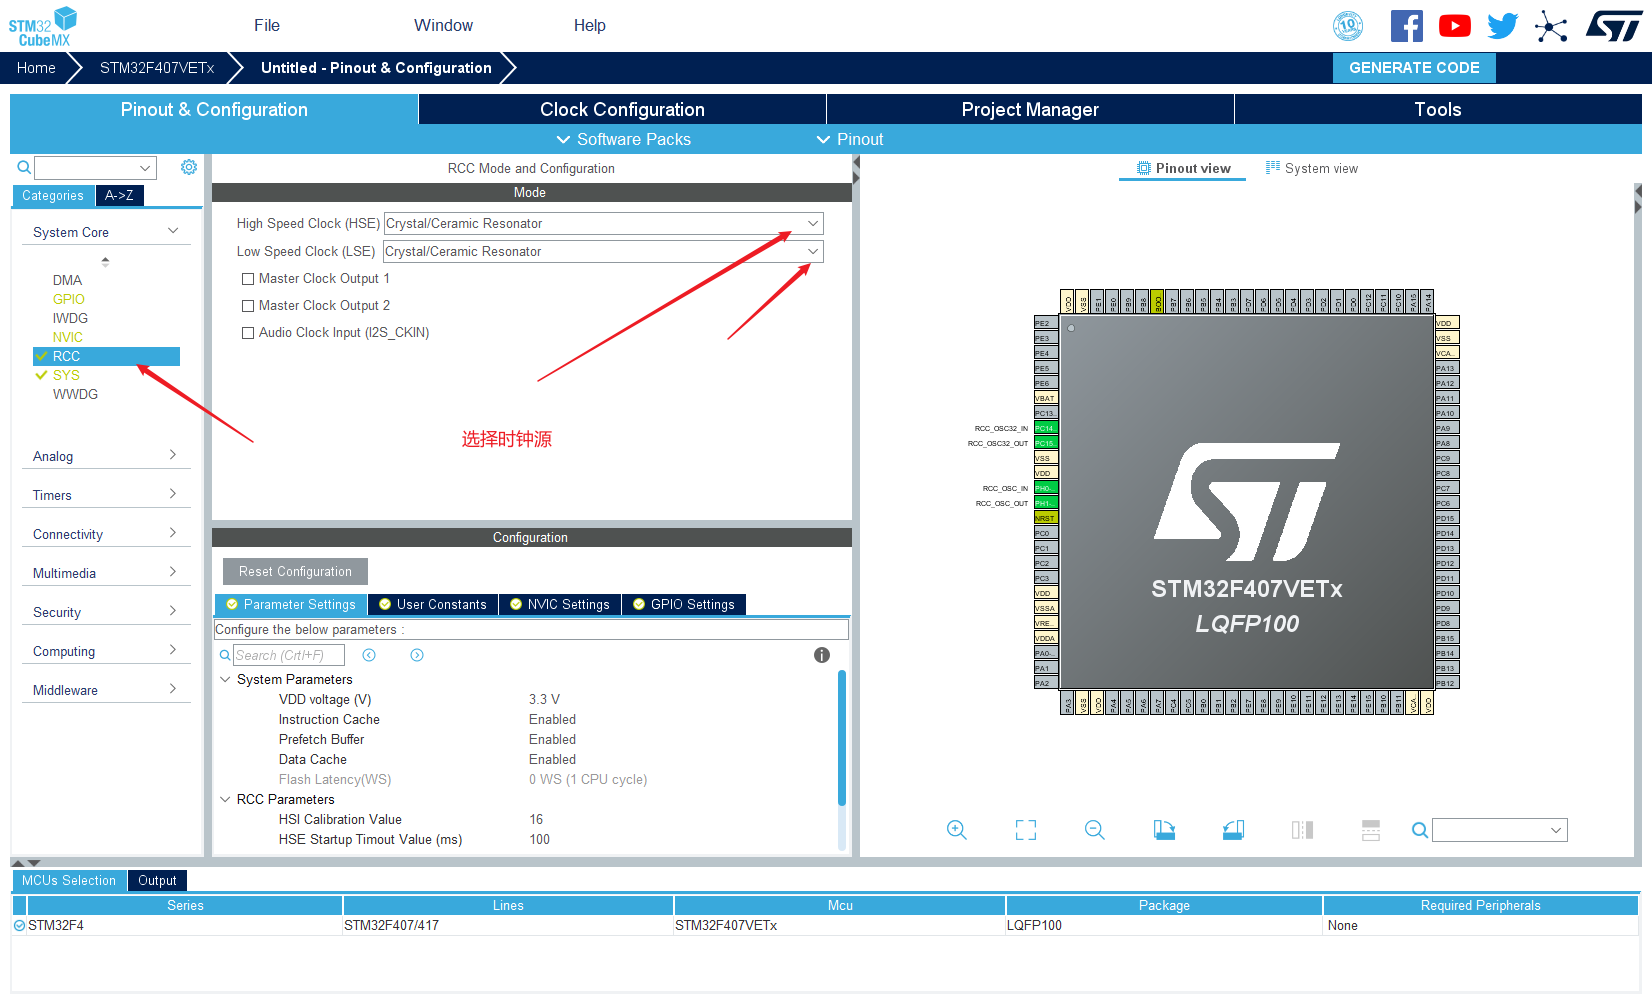The height and width of the screenshot is (1004, 1652).
Task: Enable Master Clock Output 2
Action: [248, 306]
